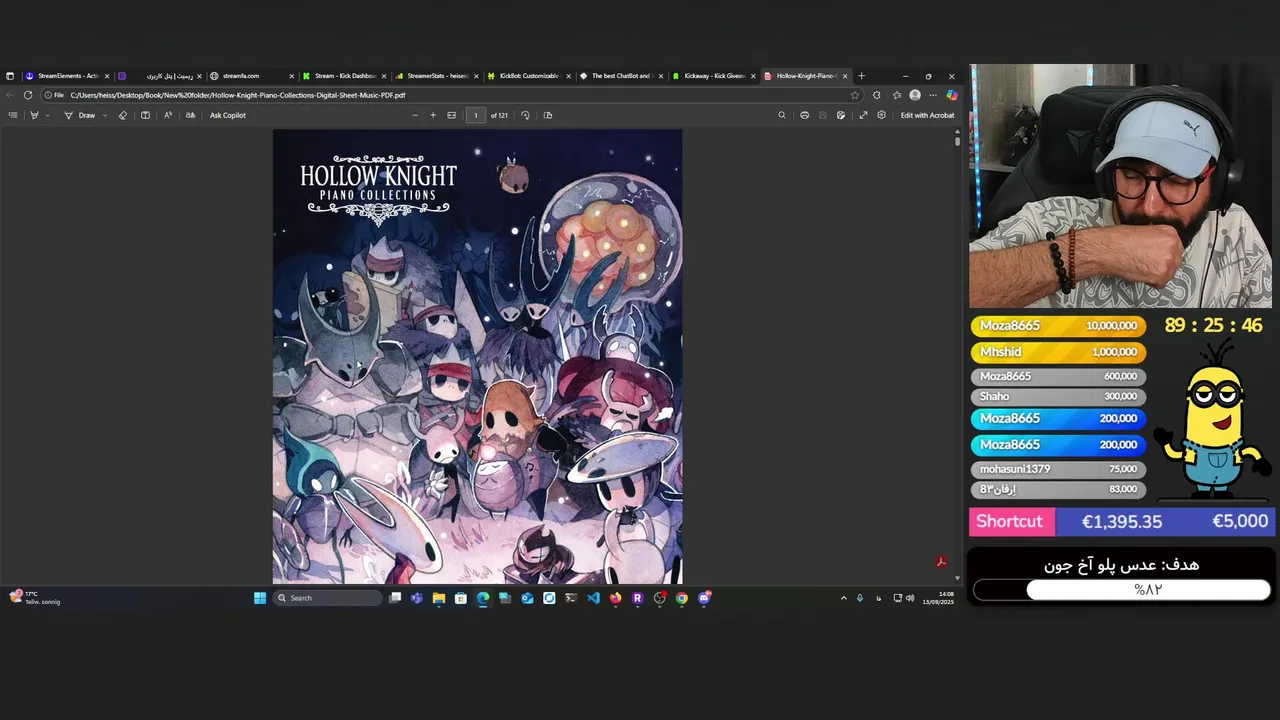The image size is (1280, 720).
Task: Click Edit with Acrobat
Action: 927,115
